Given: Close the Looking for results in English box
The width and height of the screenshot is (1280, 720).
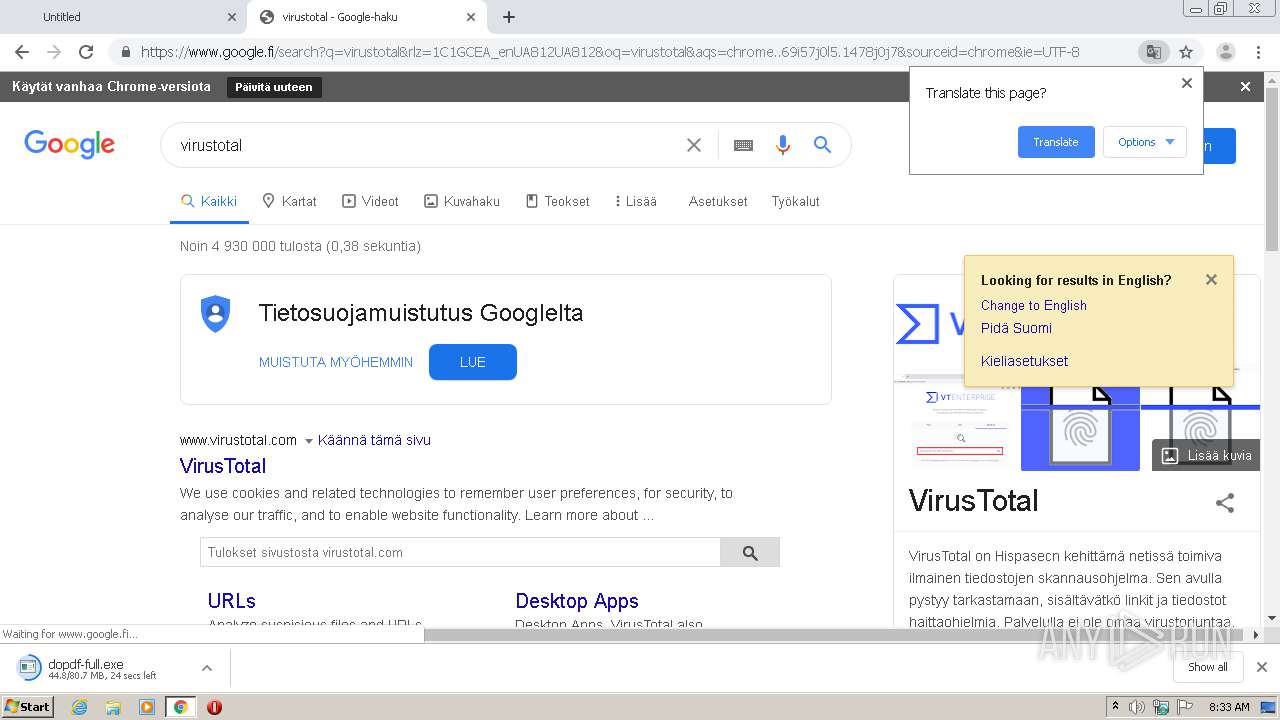Looking at the screenshot, I should [1211, 280].
